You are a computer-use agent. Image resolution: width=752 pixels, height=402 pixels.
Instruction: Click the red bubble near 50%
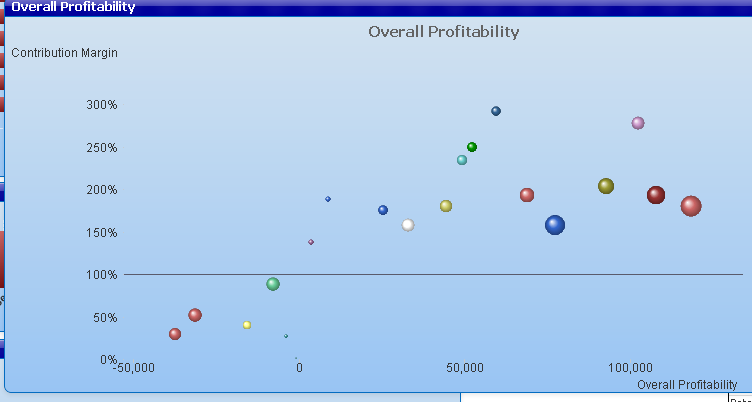(x=195, y=315)
